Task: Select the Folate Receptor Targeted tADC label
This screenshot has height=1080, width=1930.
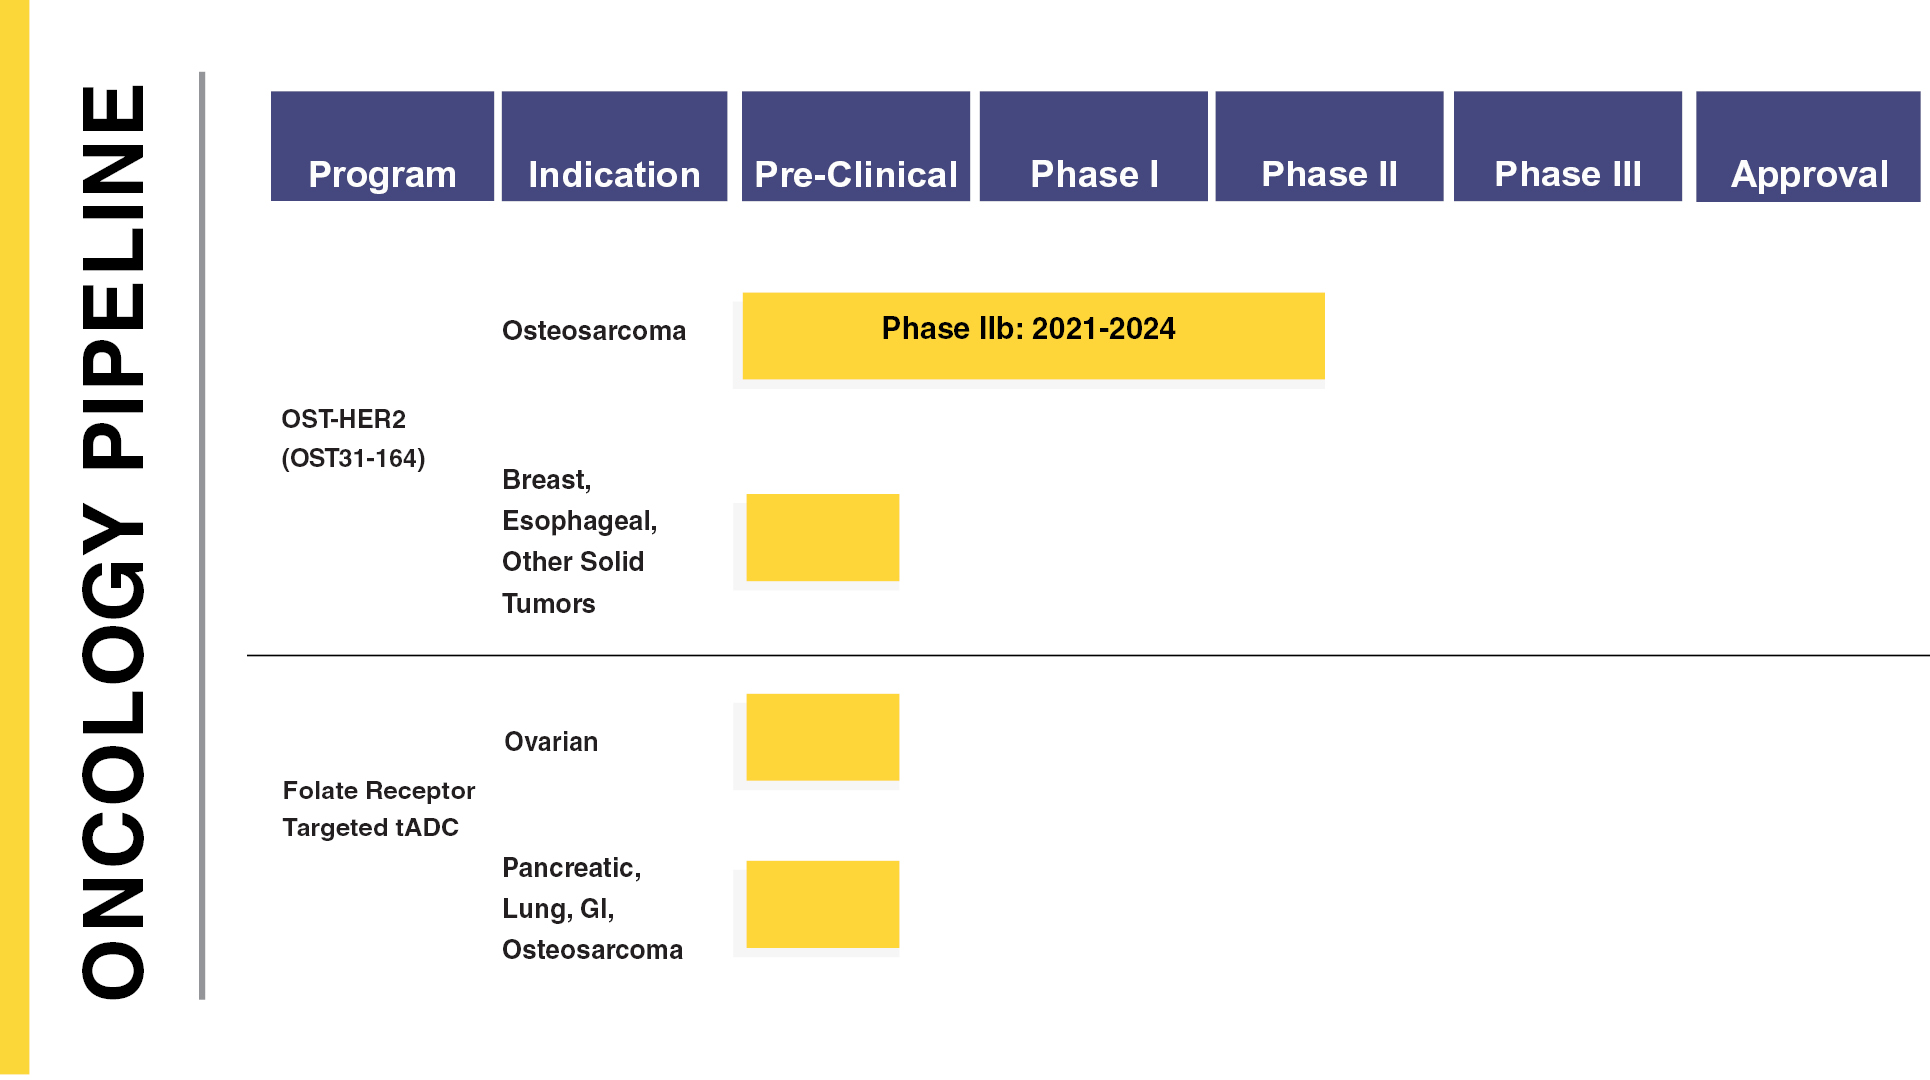Action: 378,809
